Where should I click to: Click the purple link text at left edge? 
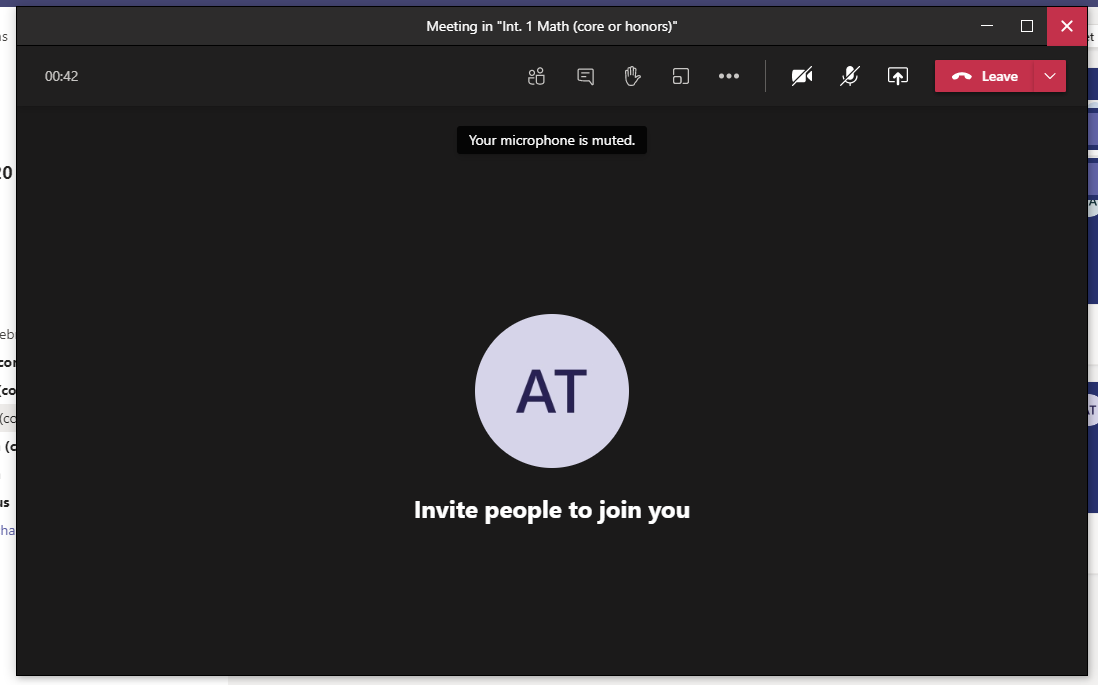coord(7,531)
